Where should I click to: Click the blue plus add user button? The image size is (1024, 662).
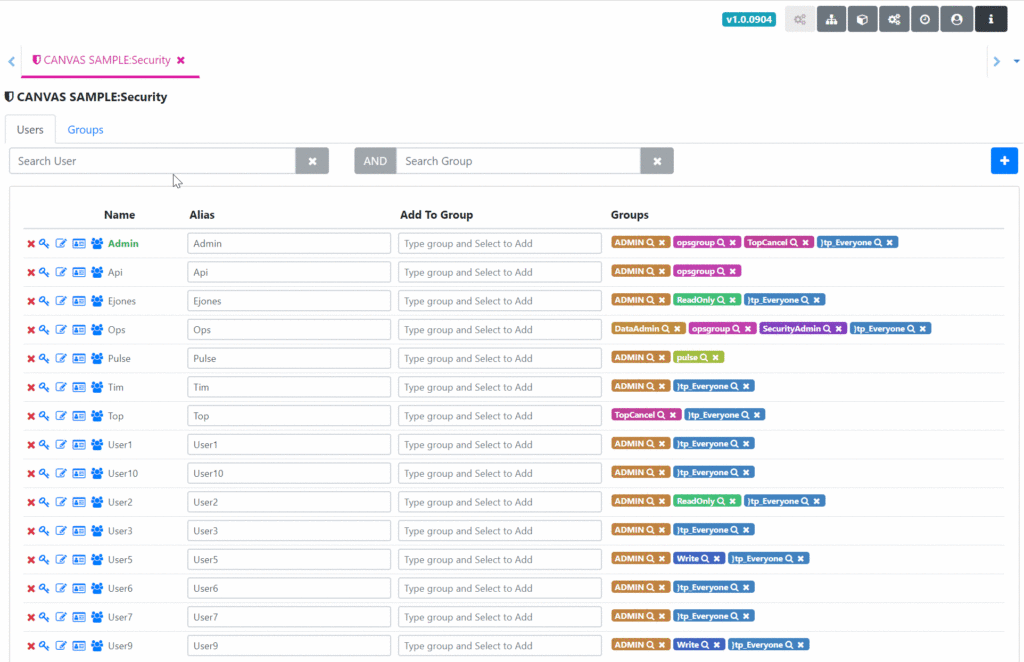[1004, 160]
